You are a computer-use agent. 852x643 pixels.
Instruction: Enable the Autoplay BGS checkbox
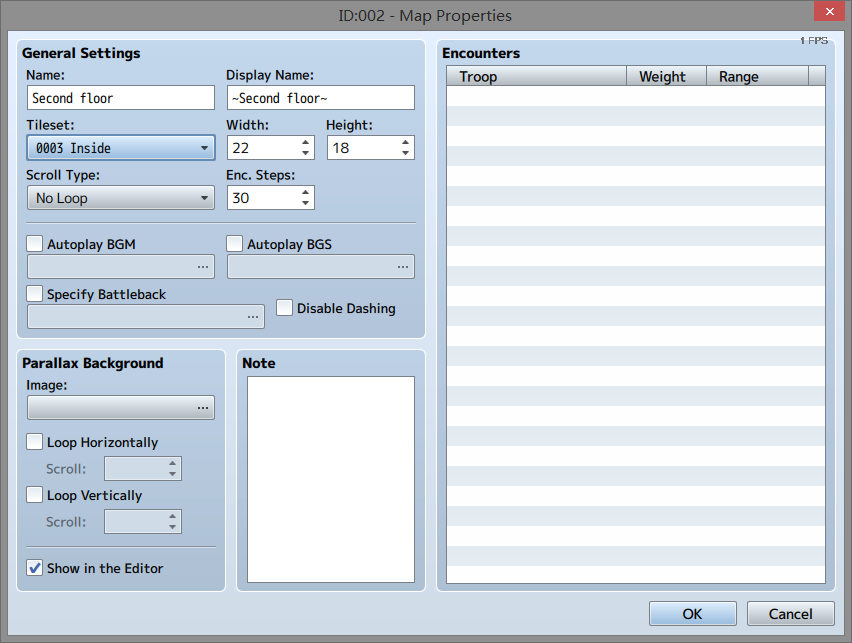tap(235, 244)
